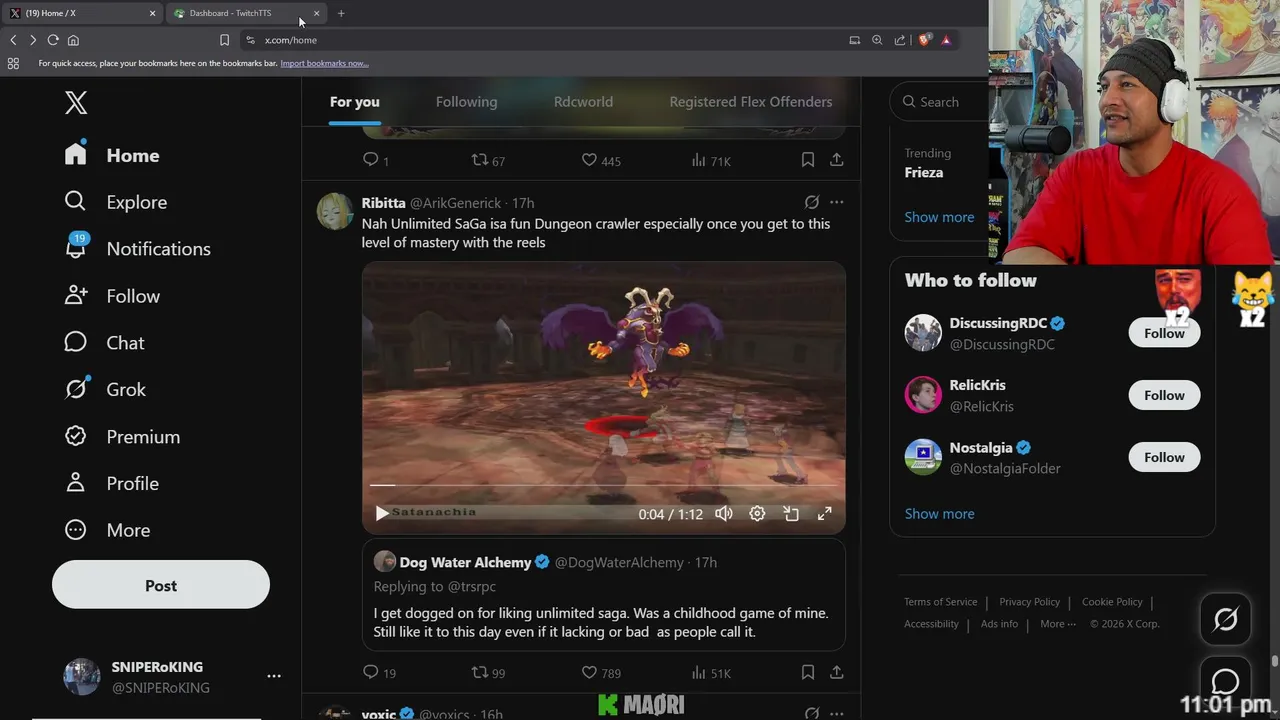Repost the post with 67 reposts
Image resolution: width=1280 pixels, height=720 pixels.
pos(488,160)
